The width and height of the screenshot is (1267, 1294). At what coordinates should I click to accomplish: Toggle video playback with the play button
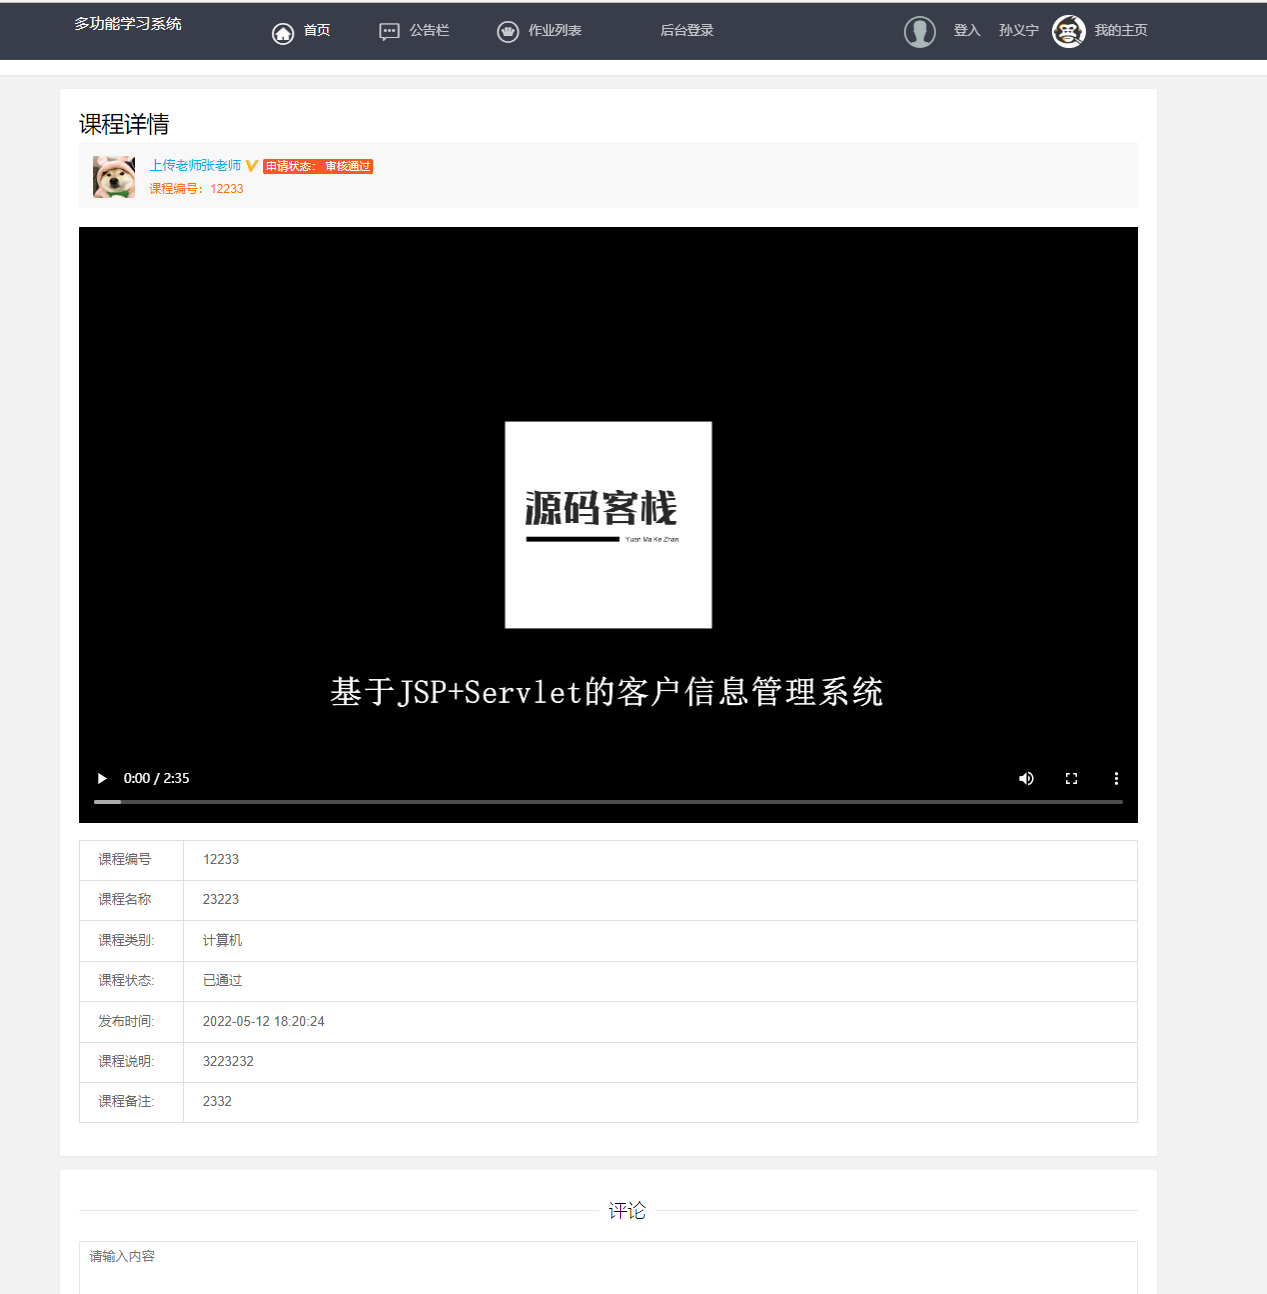click(x=101, y=778)
